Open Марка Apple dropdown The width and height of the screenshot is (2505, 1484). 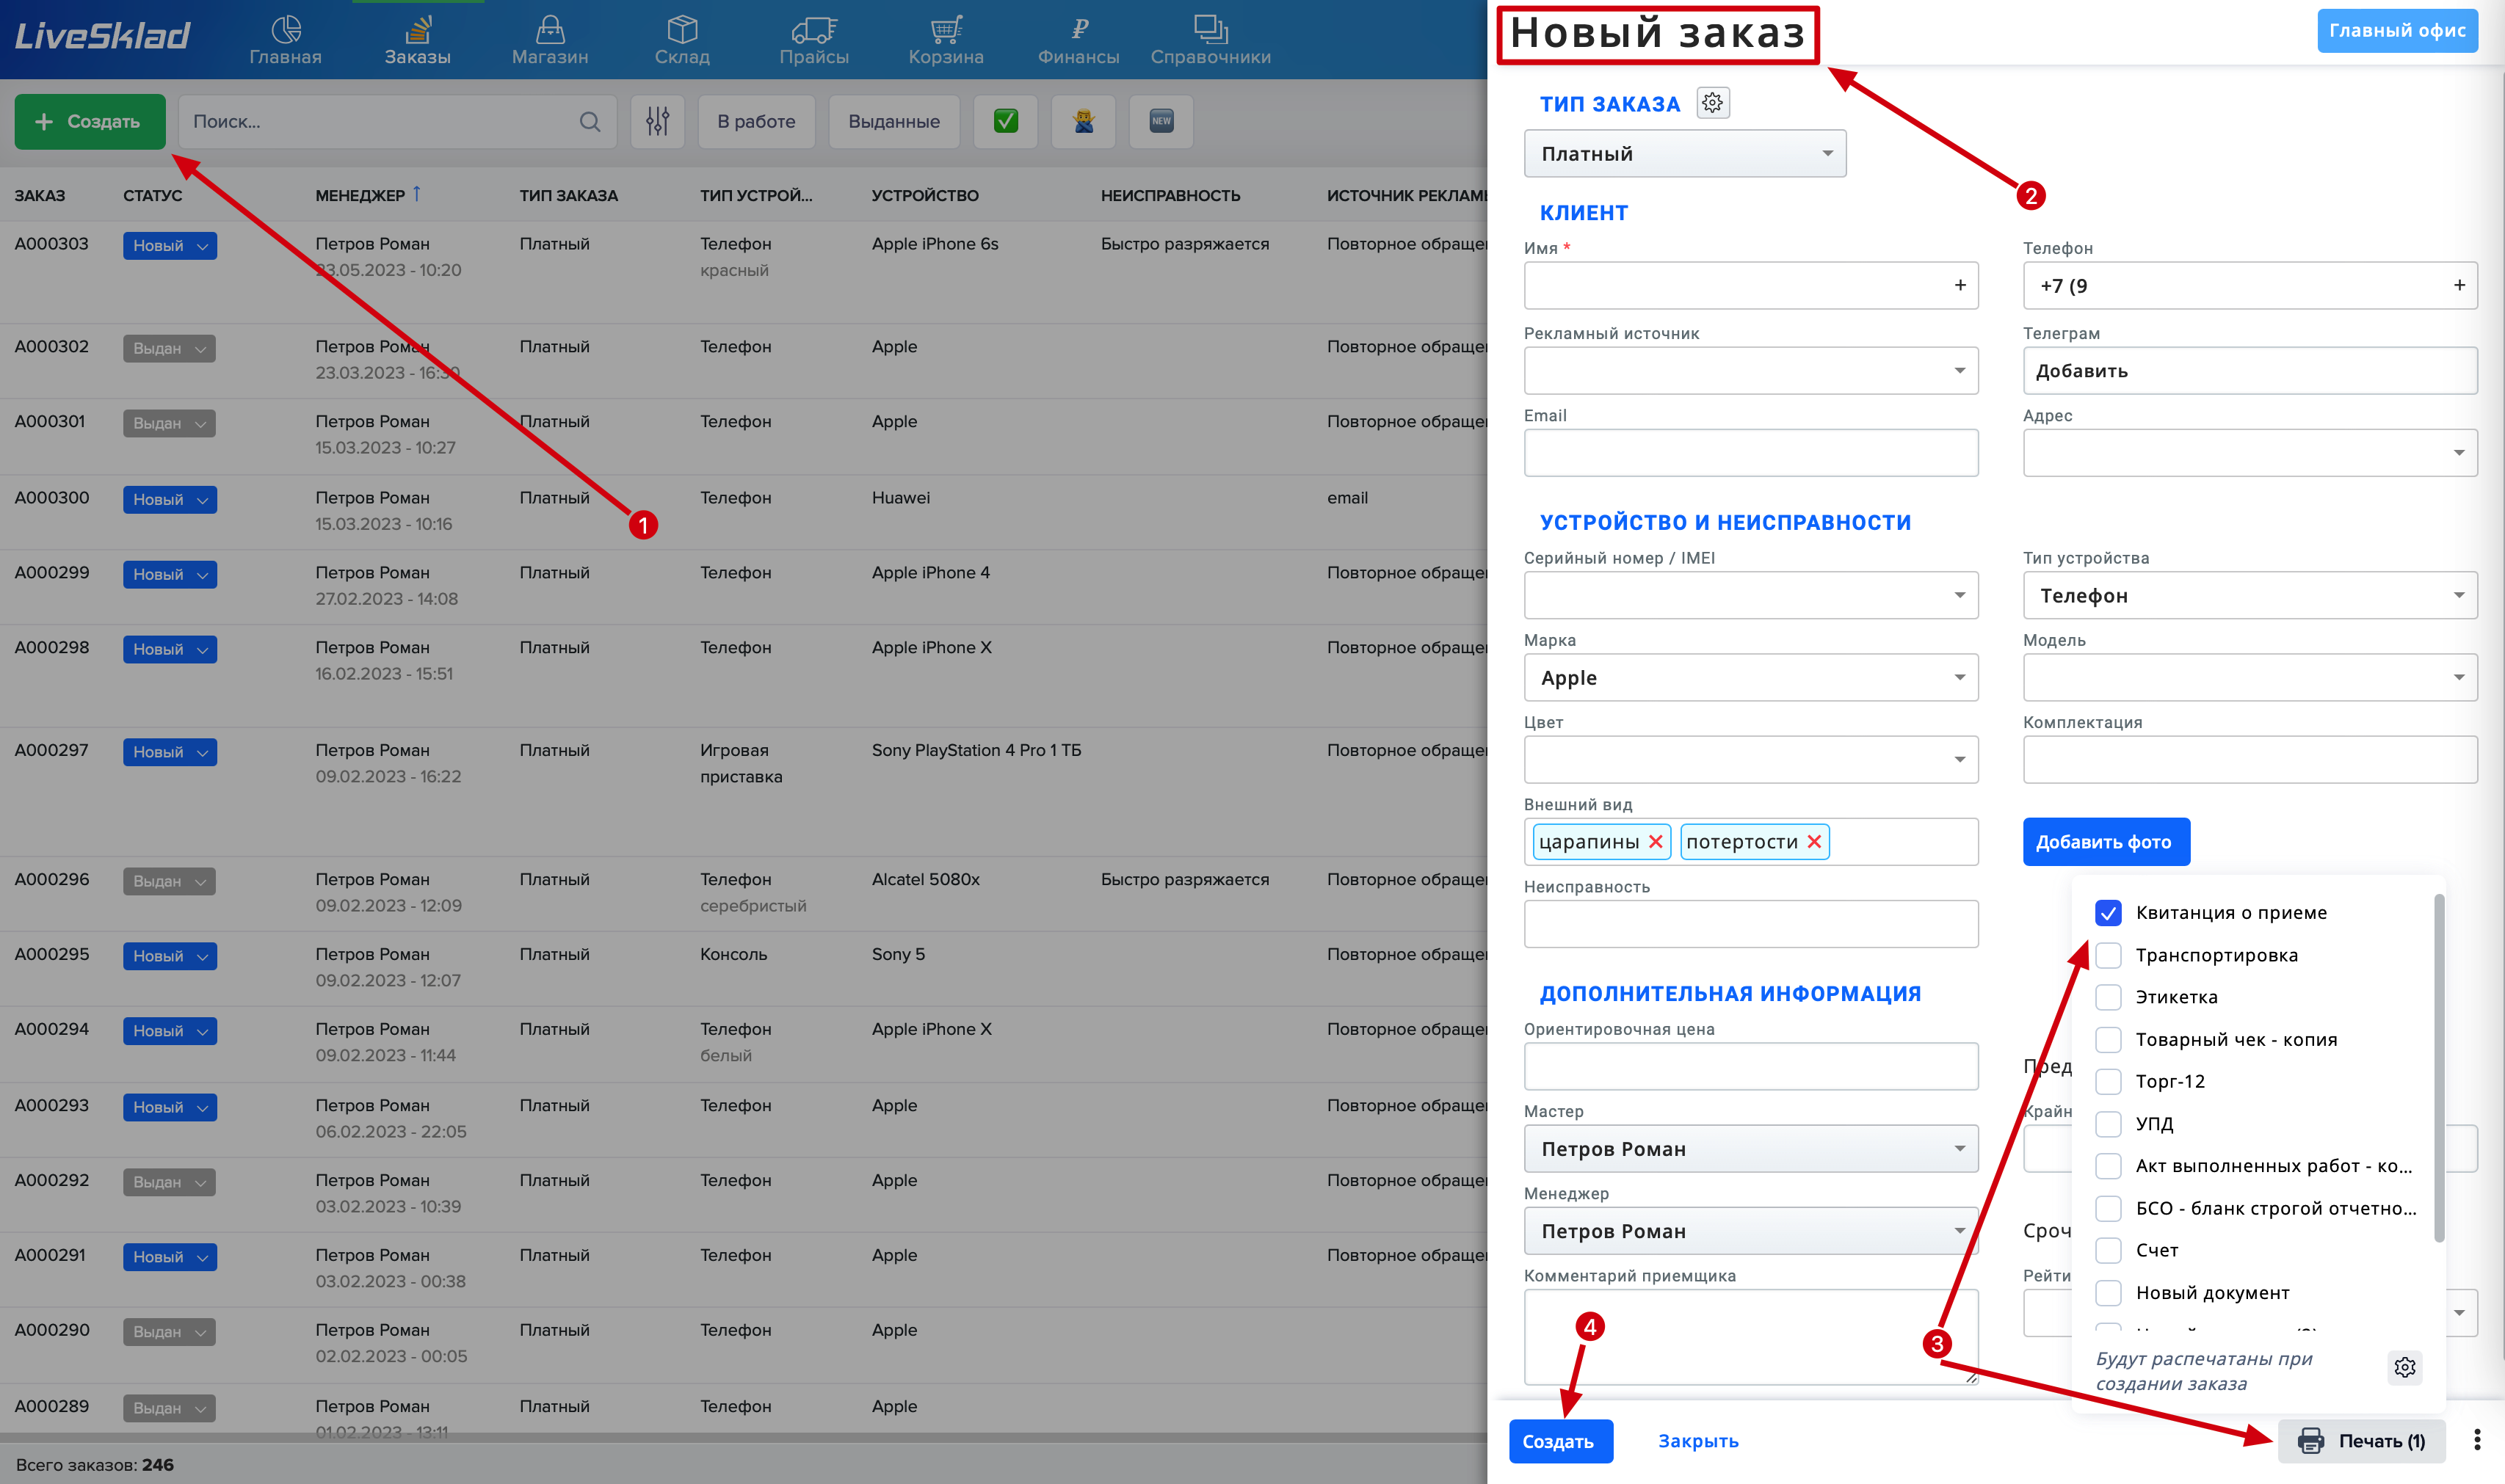pyautogui.click(x=1750, y=678)
